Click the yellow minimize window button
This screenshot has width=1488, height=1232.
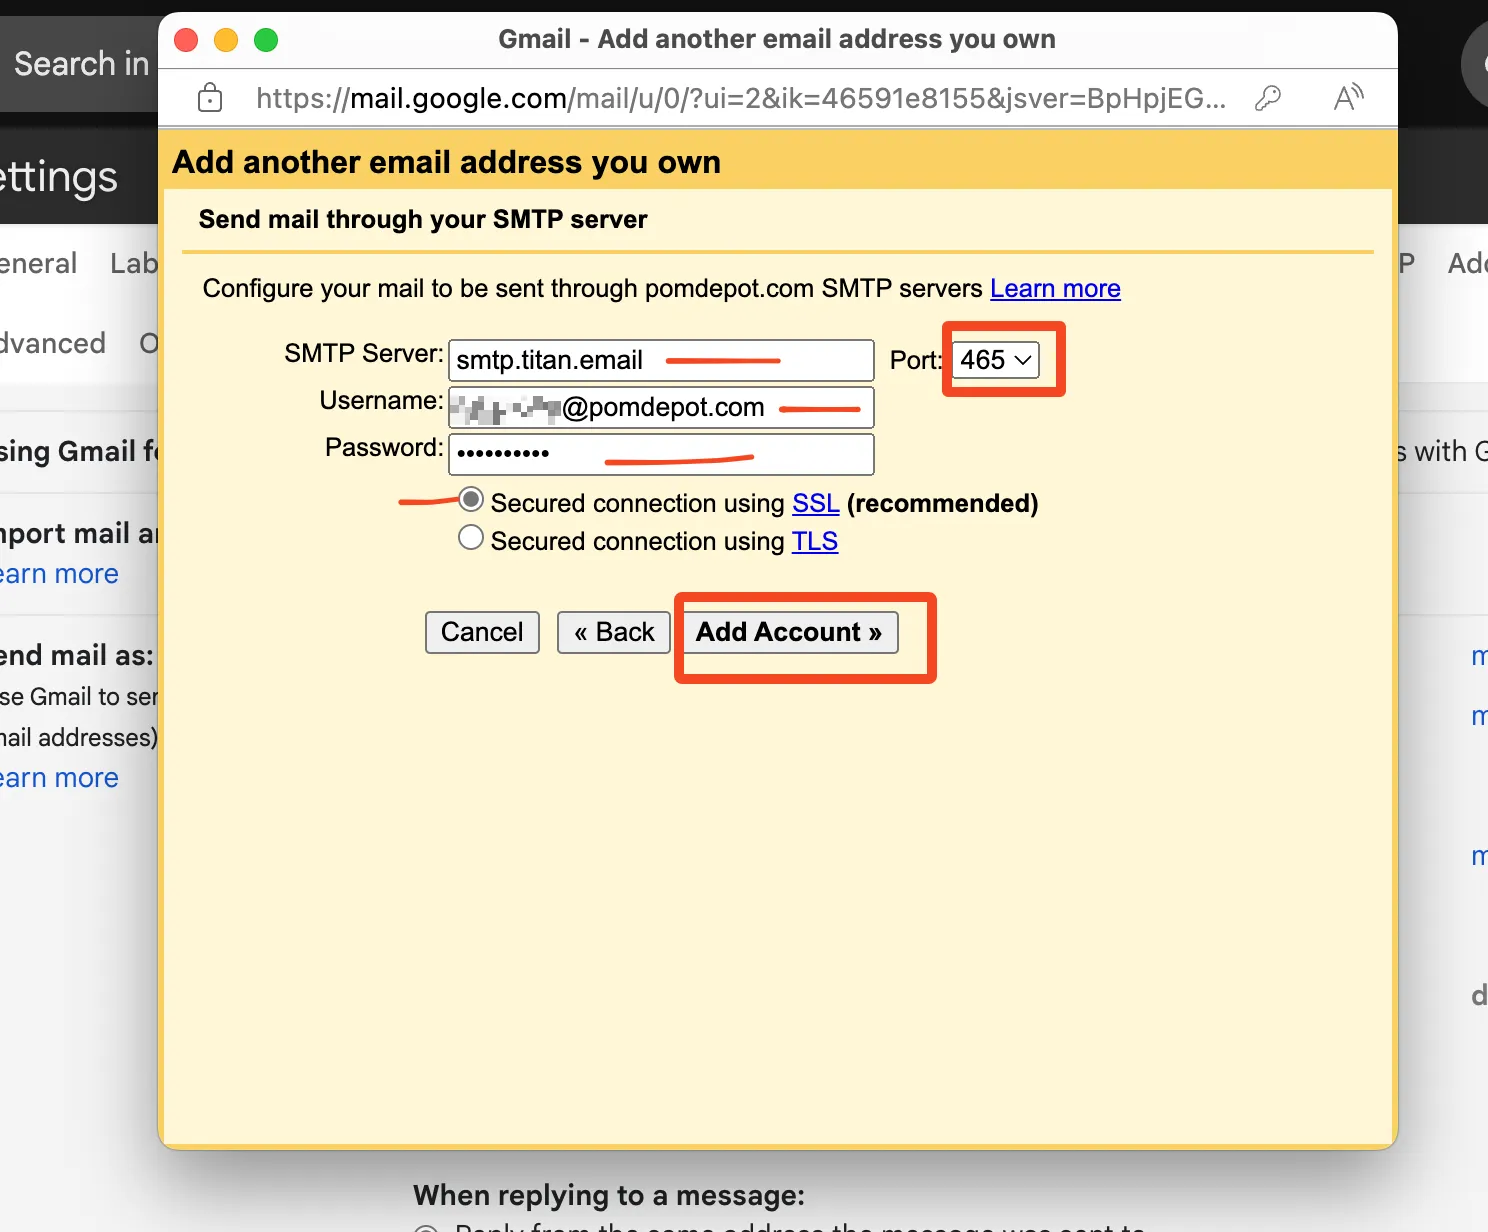226,40
